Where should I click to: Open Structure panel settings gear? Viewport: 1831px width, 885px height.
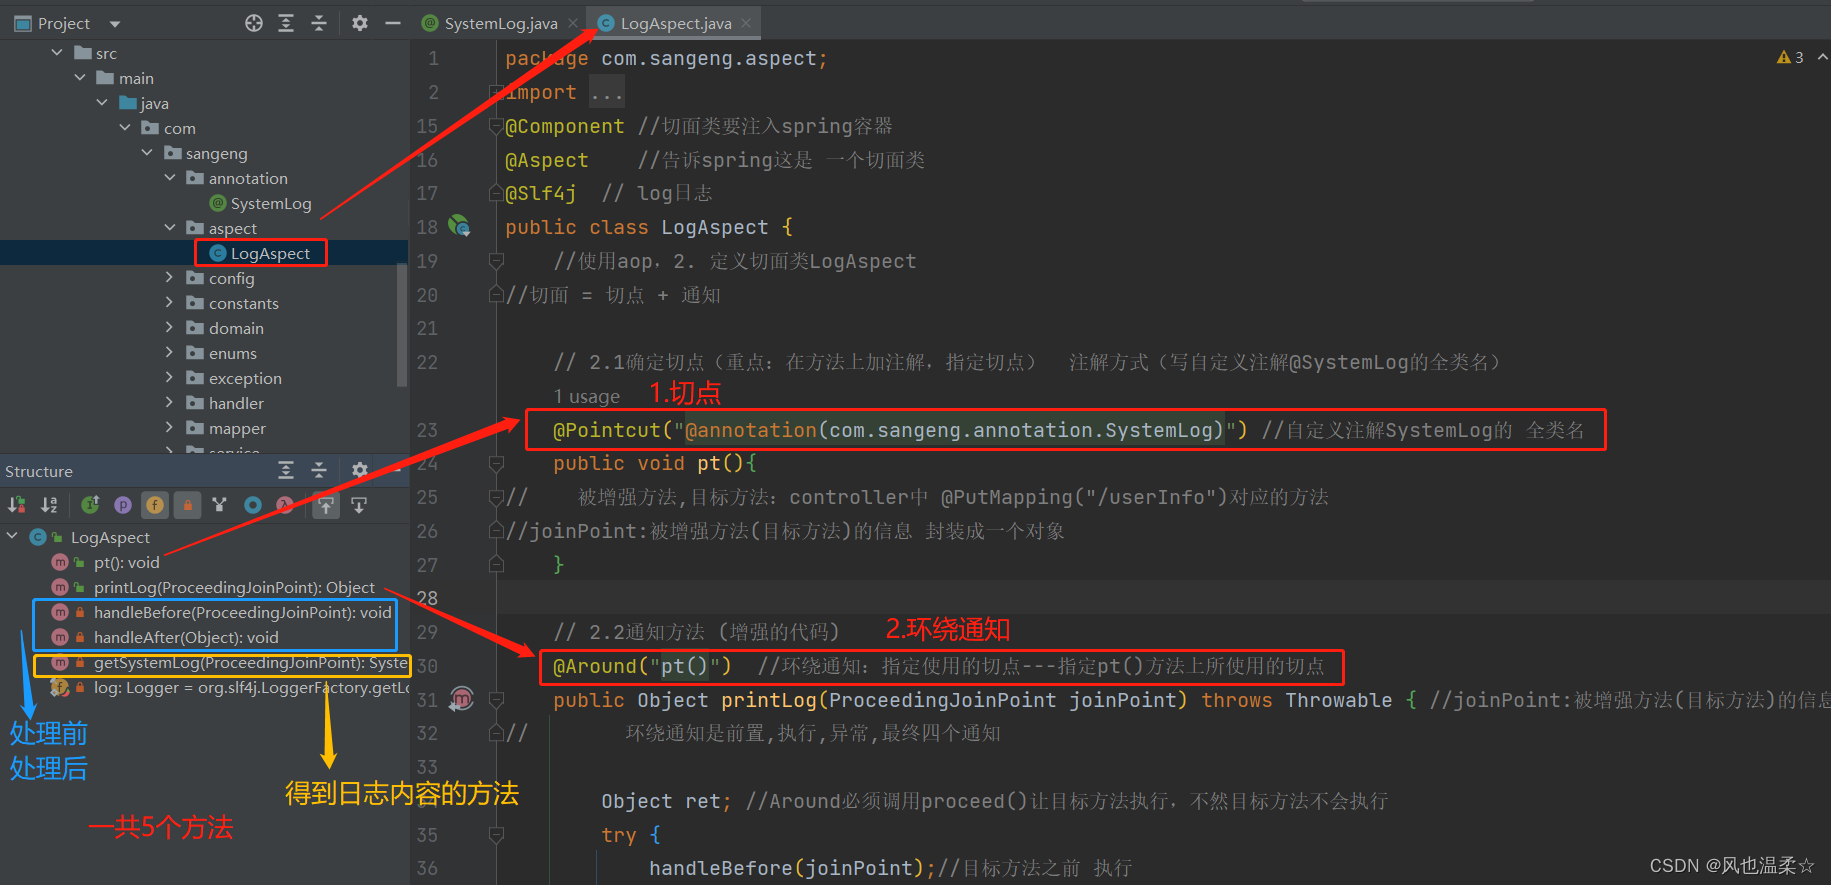(360, 470)
